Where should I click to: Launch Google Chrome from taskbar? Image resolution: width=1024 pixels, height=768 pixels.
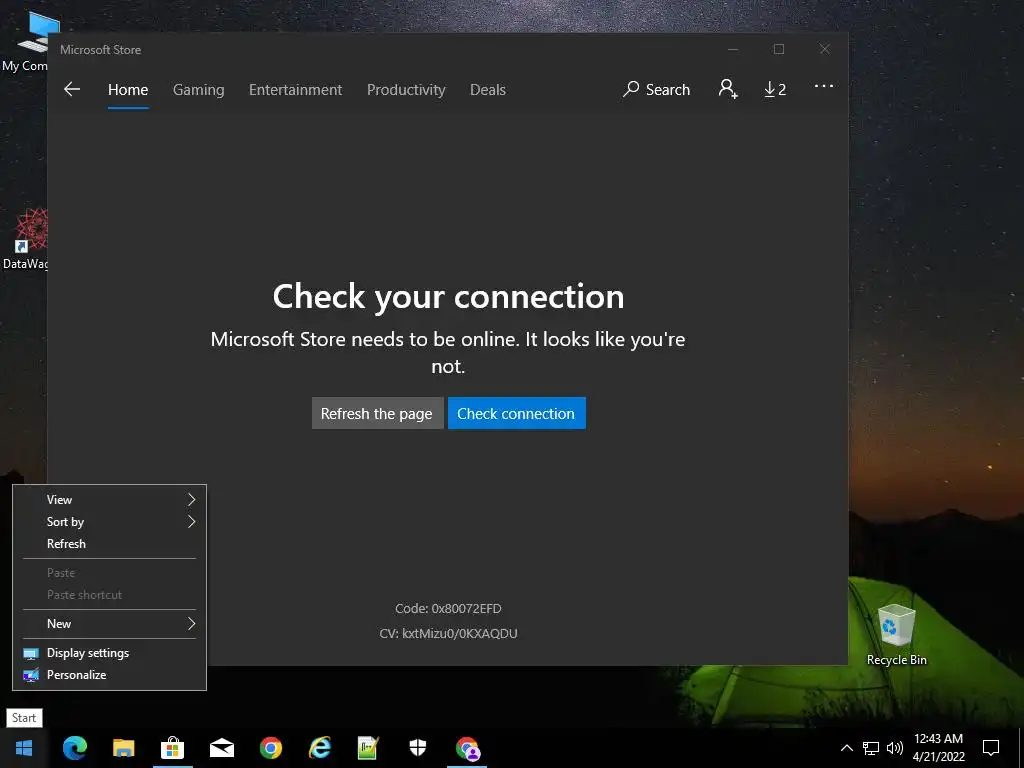270,748
